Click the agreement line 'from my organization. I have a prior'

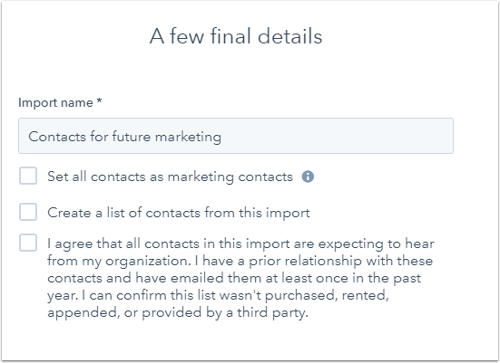(240, 261)
